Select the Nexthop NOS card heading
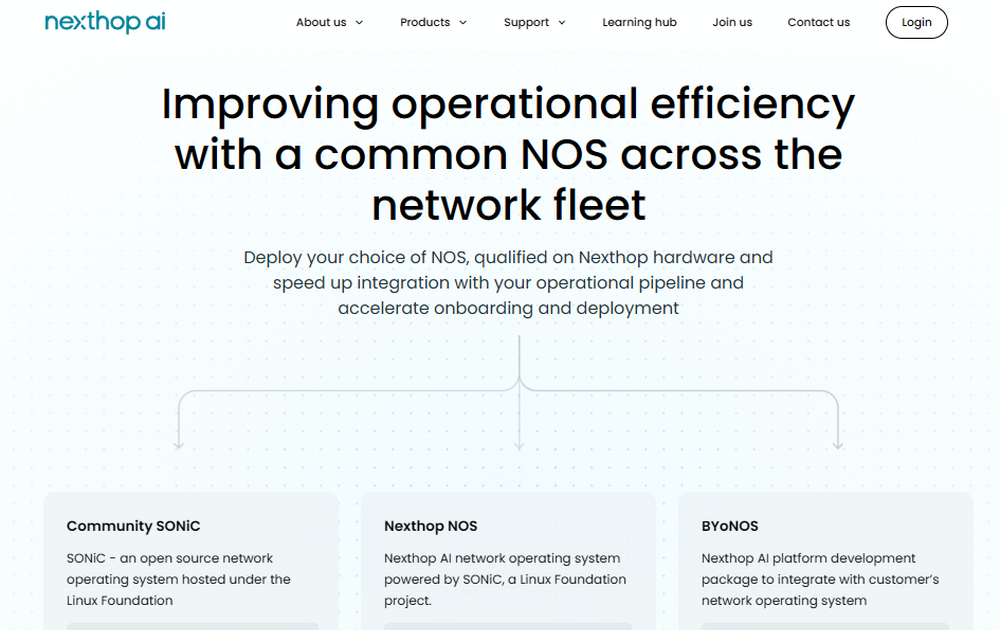Viewport: 1000px width, 630px height. tap(430, 526)
